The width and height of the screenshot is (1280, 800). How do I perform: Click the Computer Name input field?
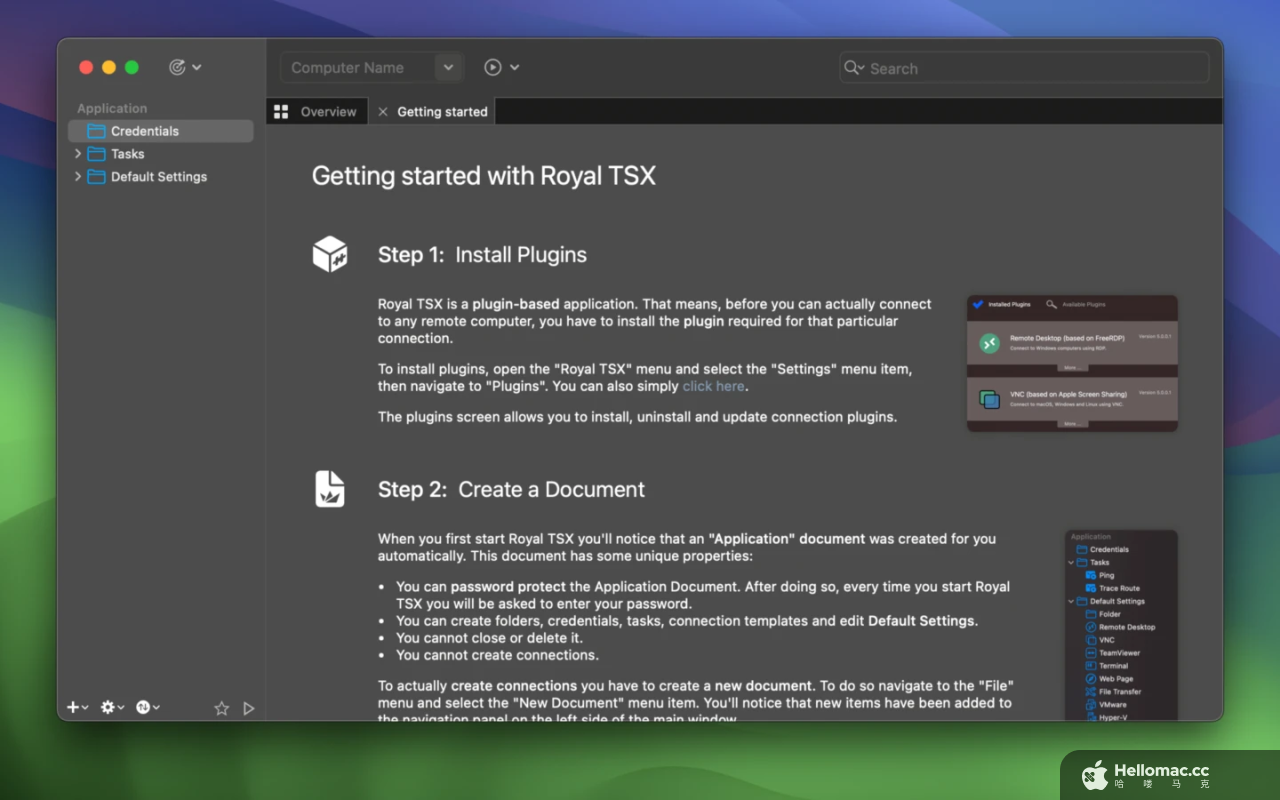pos(358,68)
